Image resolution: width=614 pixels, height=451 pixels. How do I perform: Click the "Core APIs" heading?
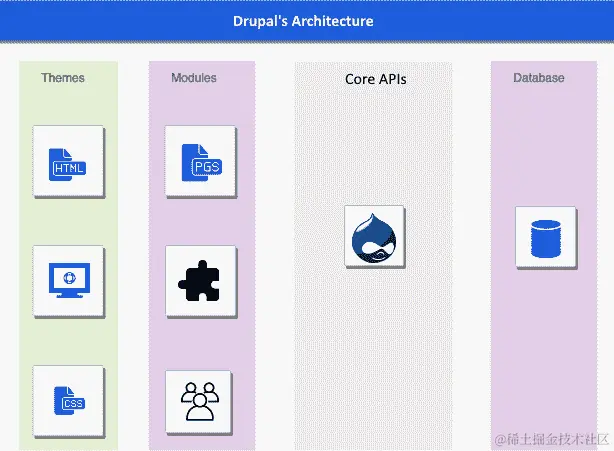point(376,79)
